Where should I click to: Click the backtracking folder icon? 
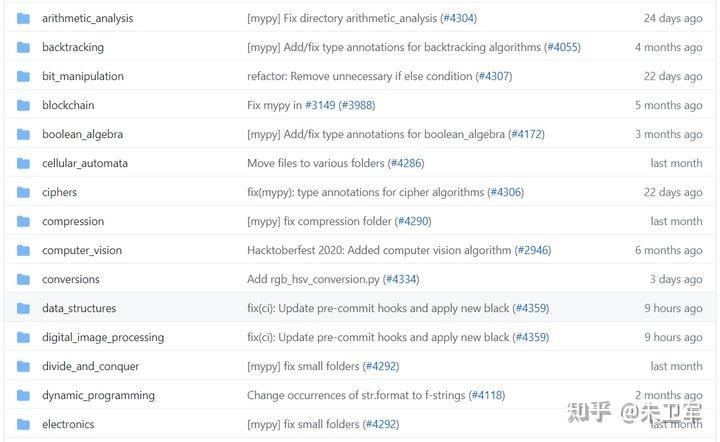[23, 47]
